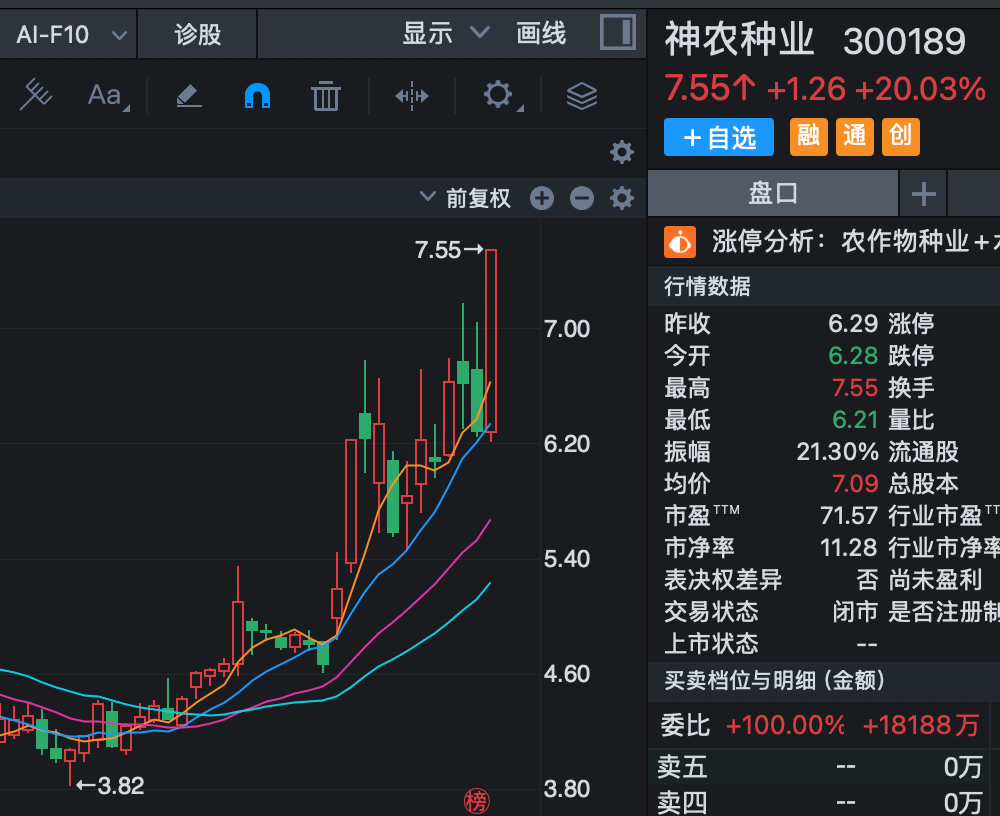Toggle the blue magnet snap tool
Viewport: 1000px width, 816px height.
pos(258,96)
